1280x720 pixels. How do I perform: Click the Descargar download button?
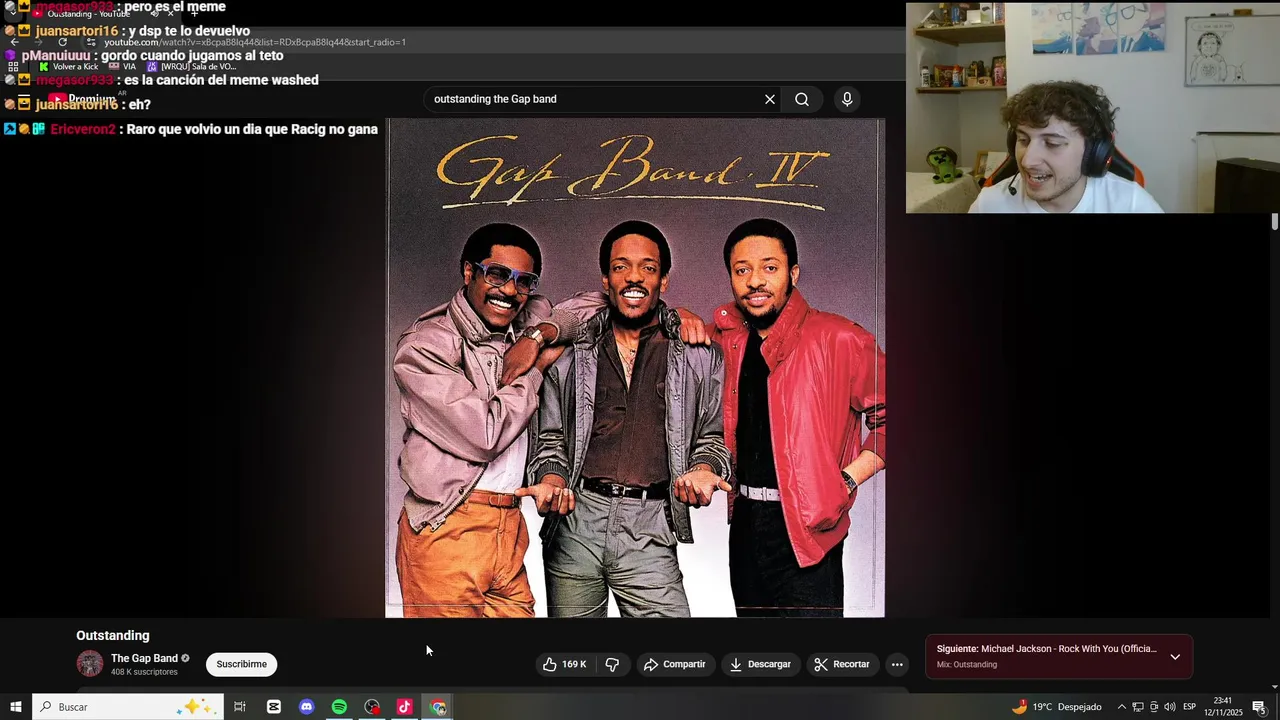coord(760,664)
